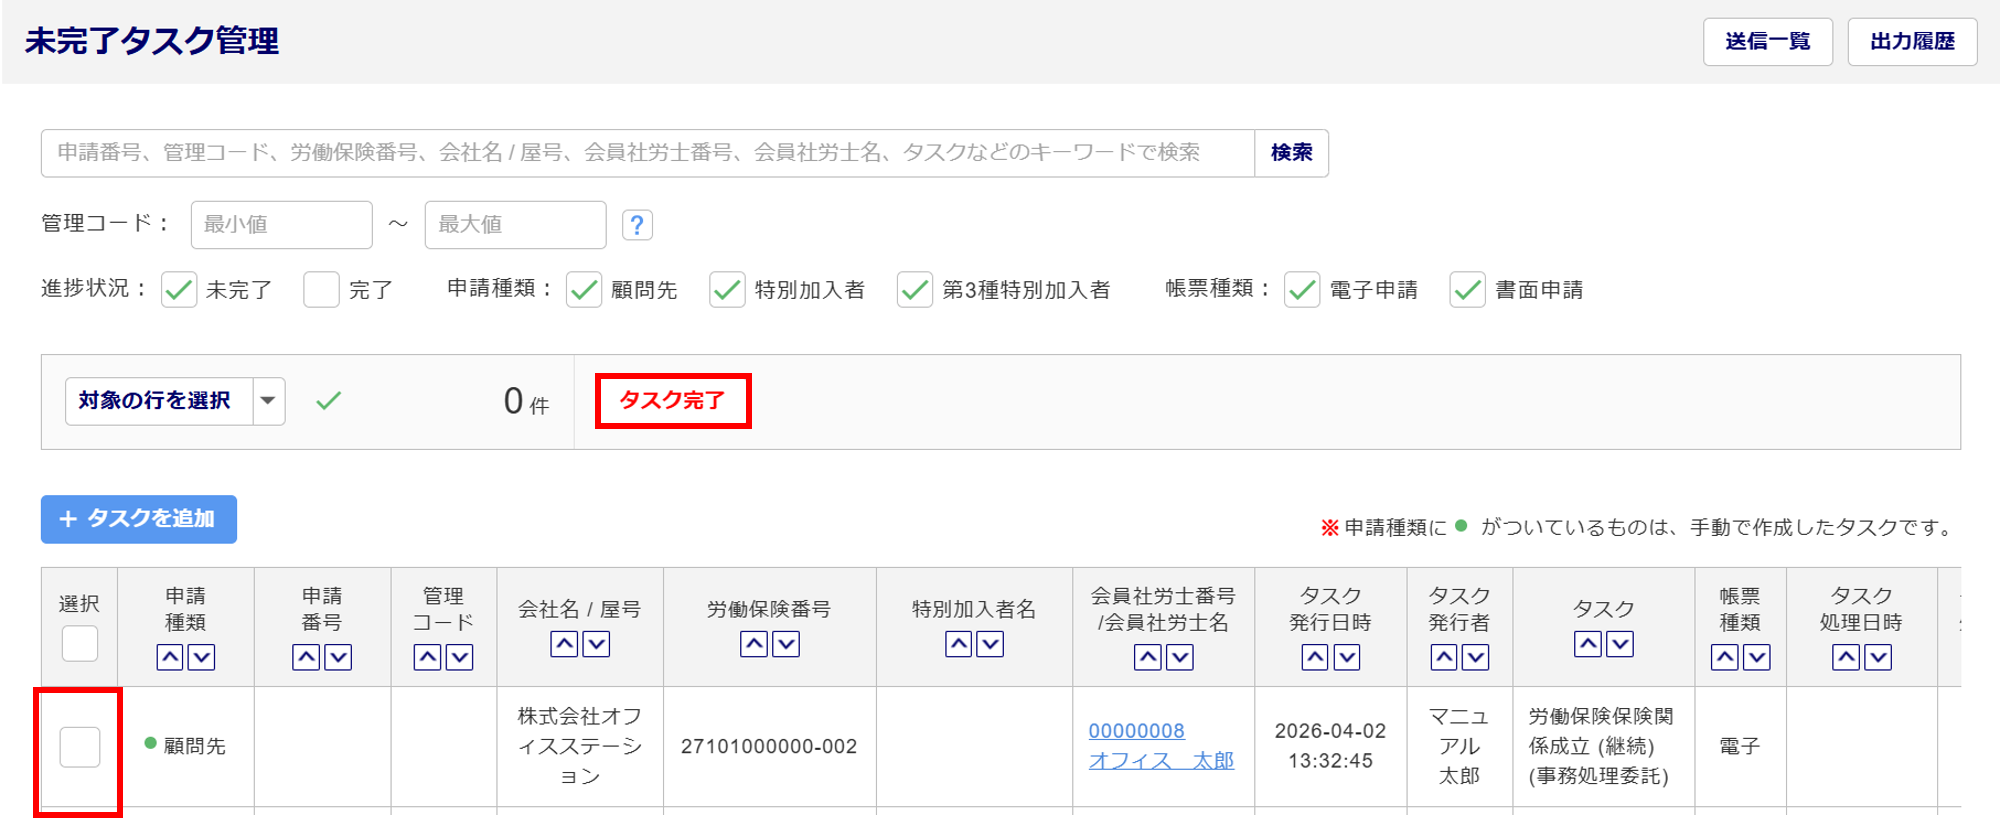
Task: Sort 労働保険番号 column ascending arrow
Action: tap(754, 644)
